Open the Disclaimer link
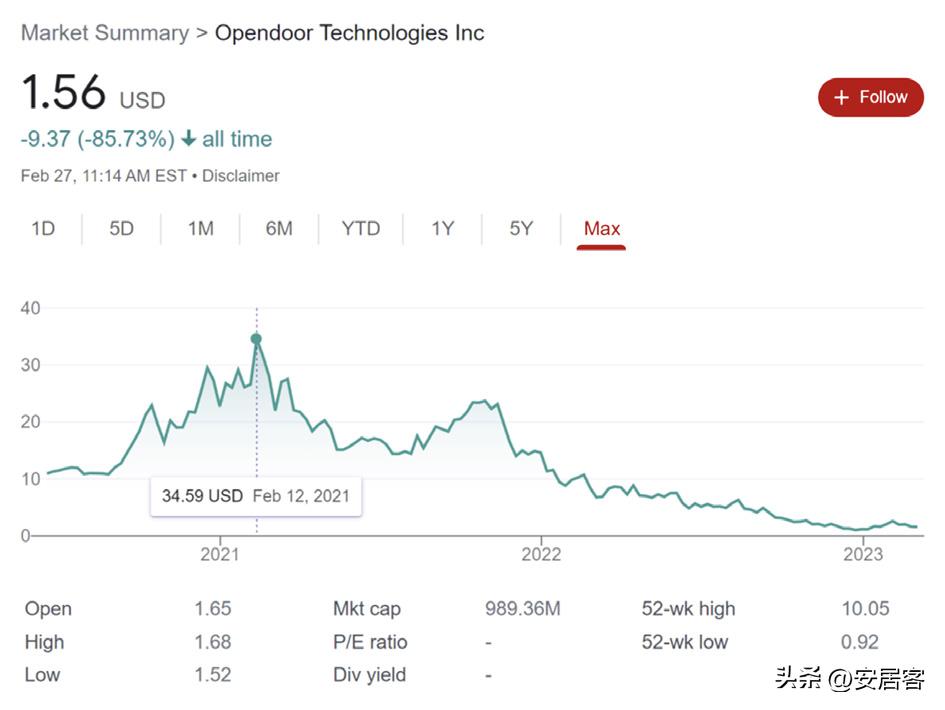This screenshot has height=710, width=945. pos(241,176)
